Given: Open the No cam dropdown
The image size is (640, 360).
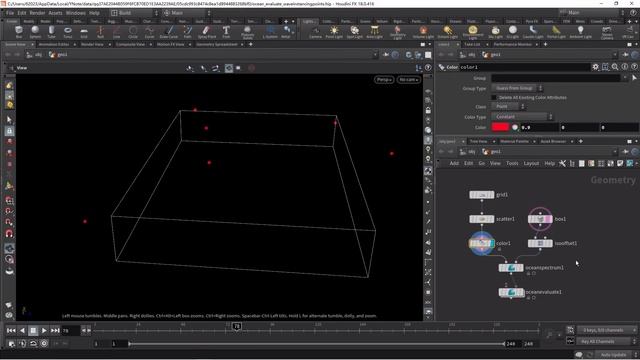Looking at the screenshot, I should tap(409, 80).
